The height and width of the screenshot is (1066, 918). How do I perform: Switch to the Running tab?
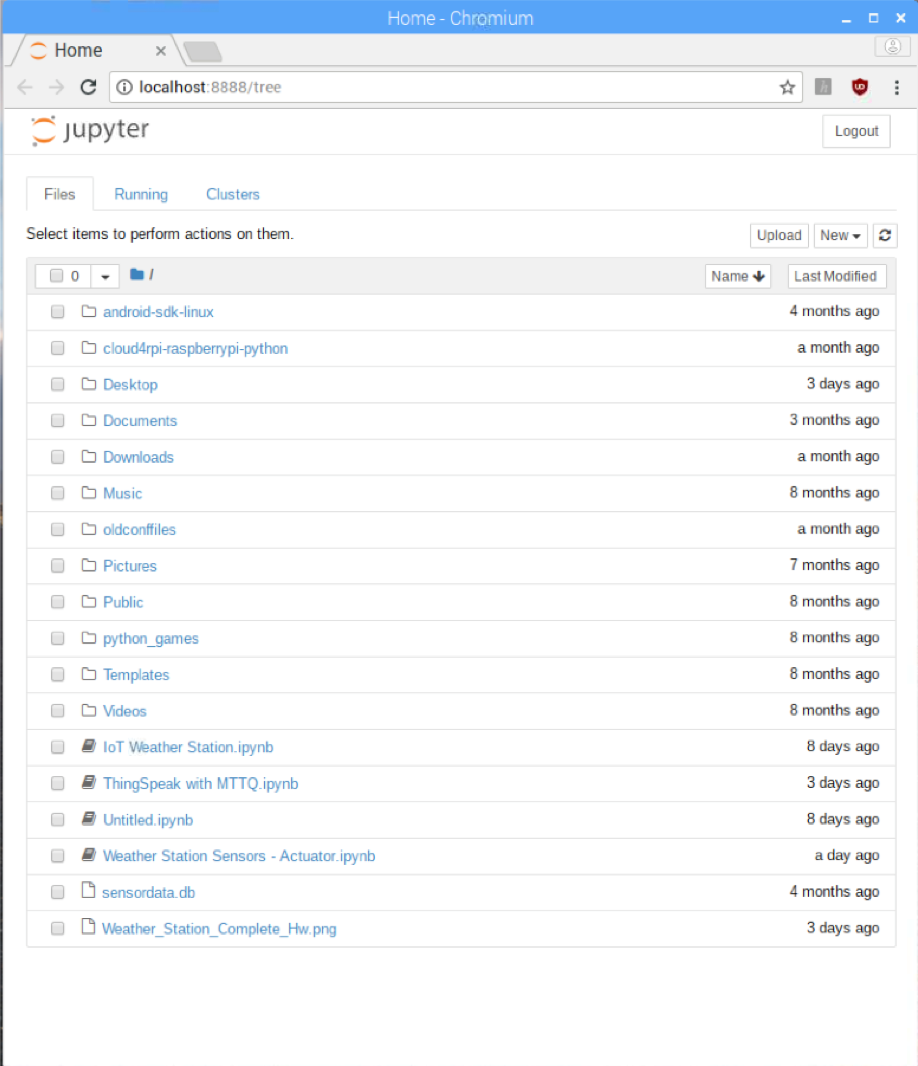click(x=140, y=194)
